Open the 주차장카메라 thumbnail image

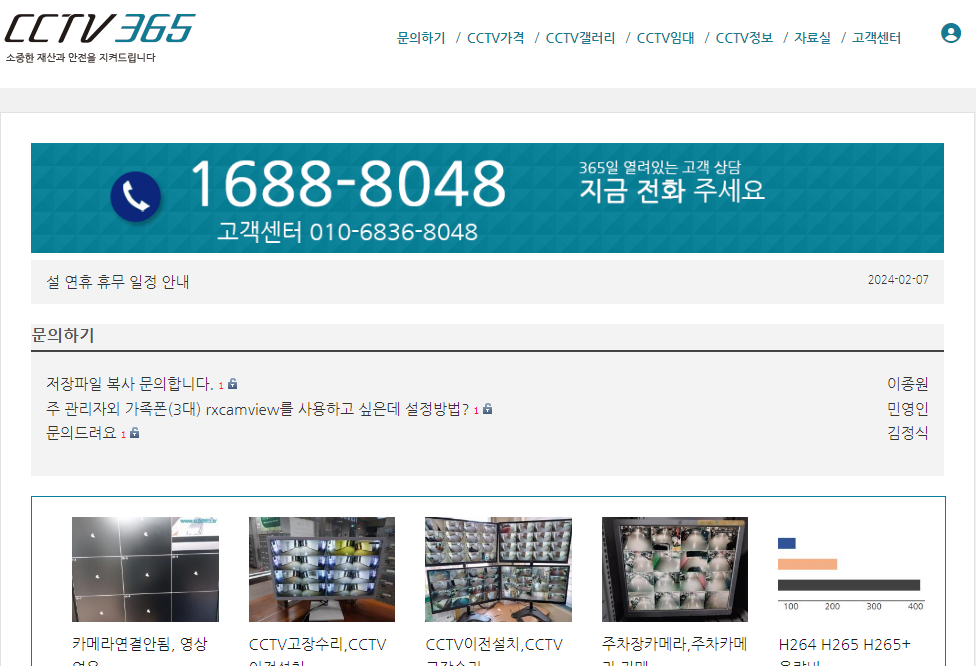[x=674, y=569]
